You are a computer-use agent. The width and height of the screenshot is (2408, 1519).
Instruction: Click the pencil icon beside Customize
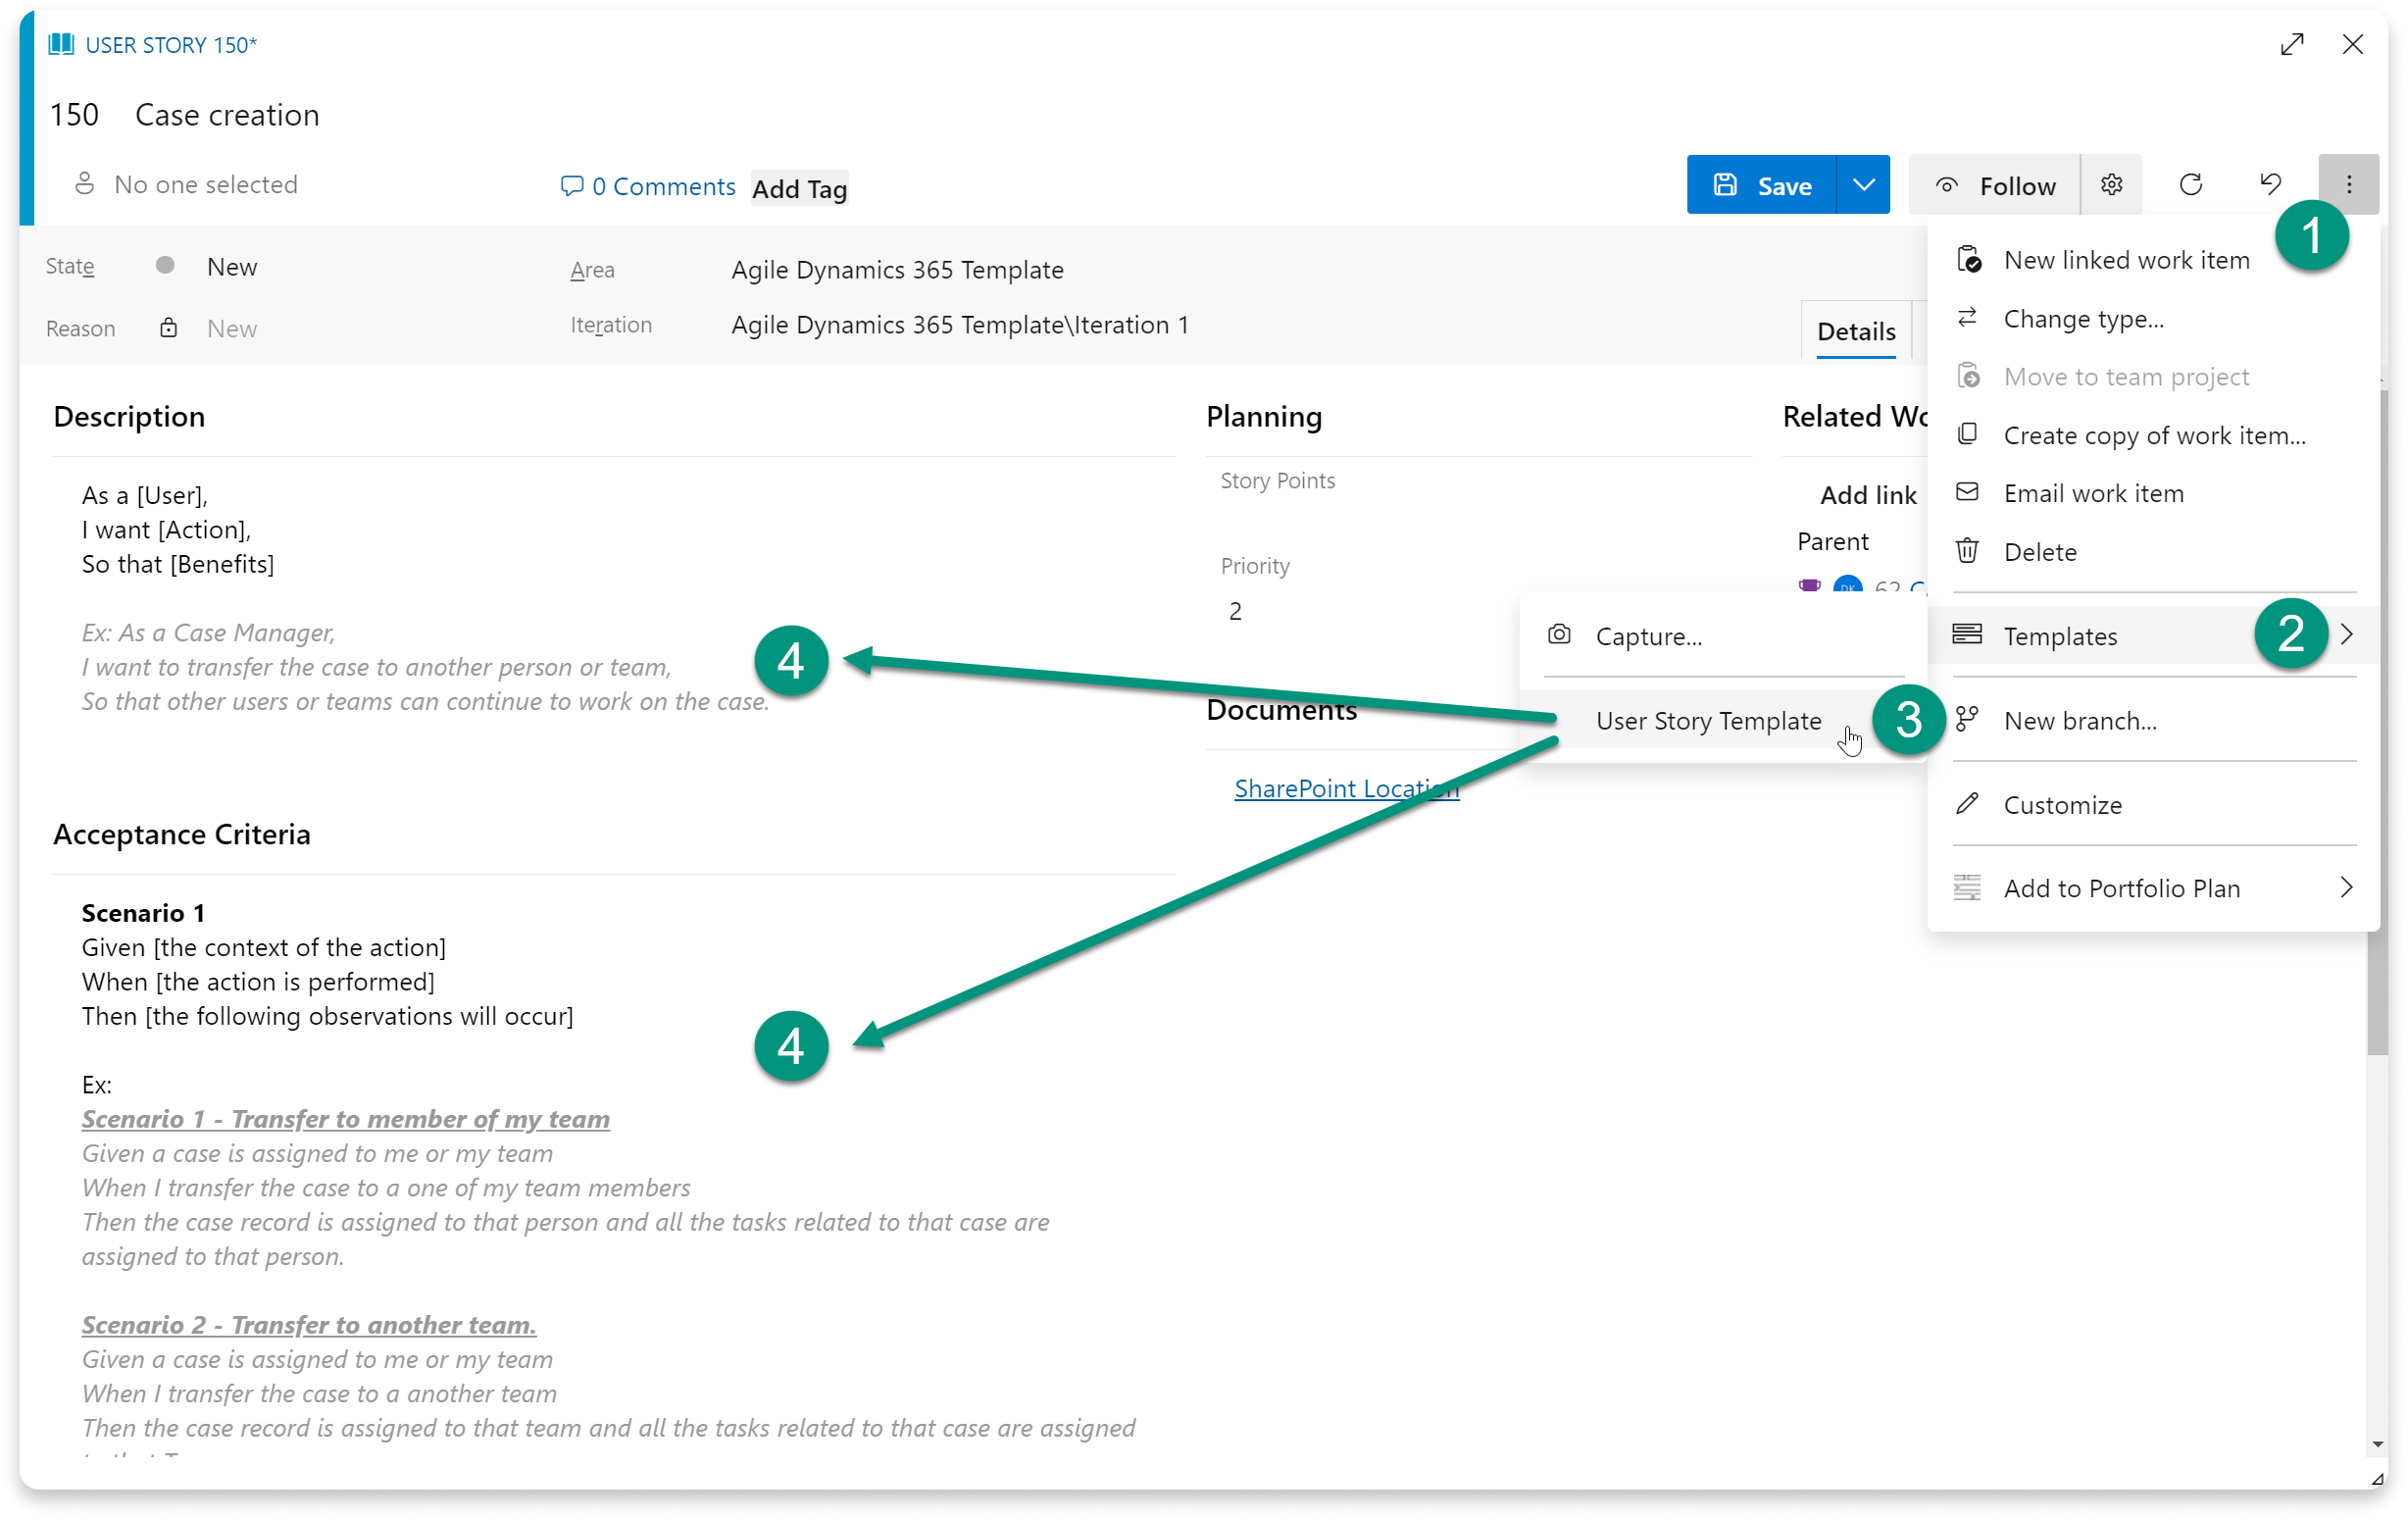point(1967,804)
